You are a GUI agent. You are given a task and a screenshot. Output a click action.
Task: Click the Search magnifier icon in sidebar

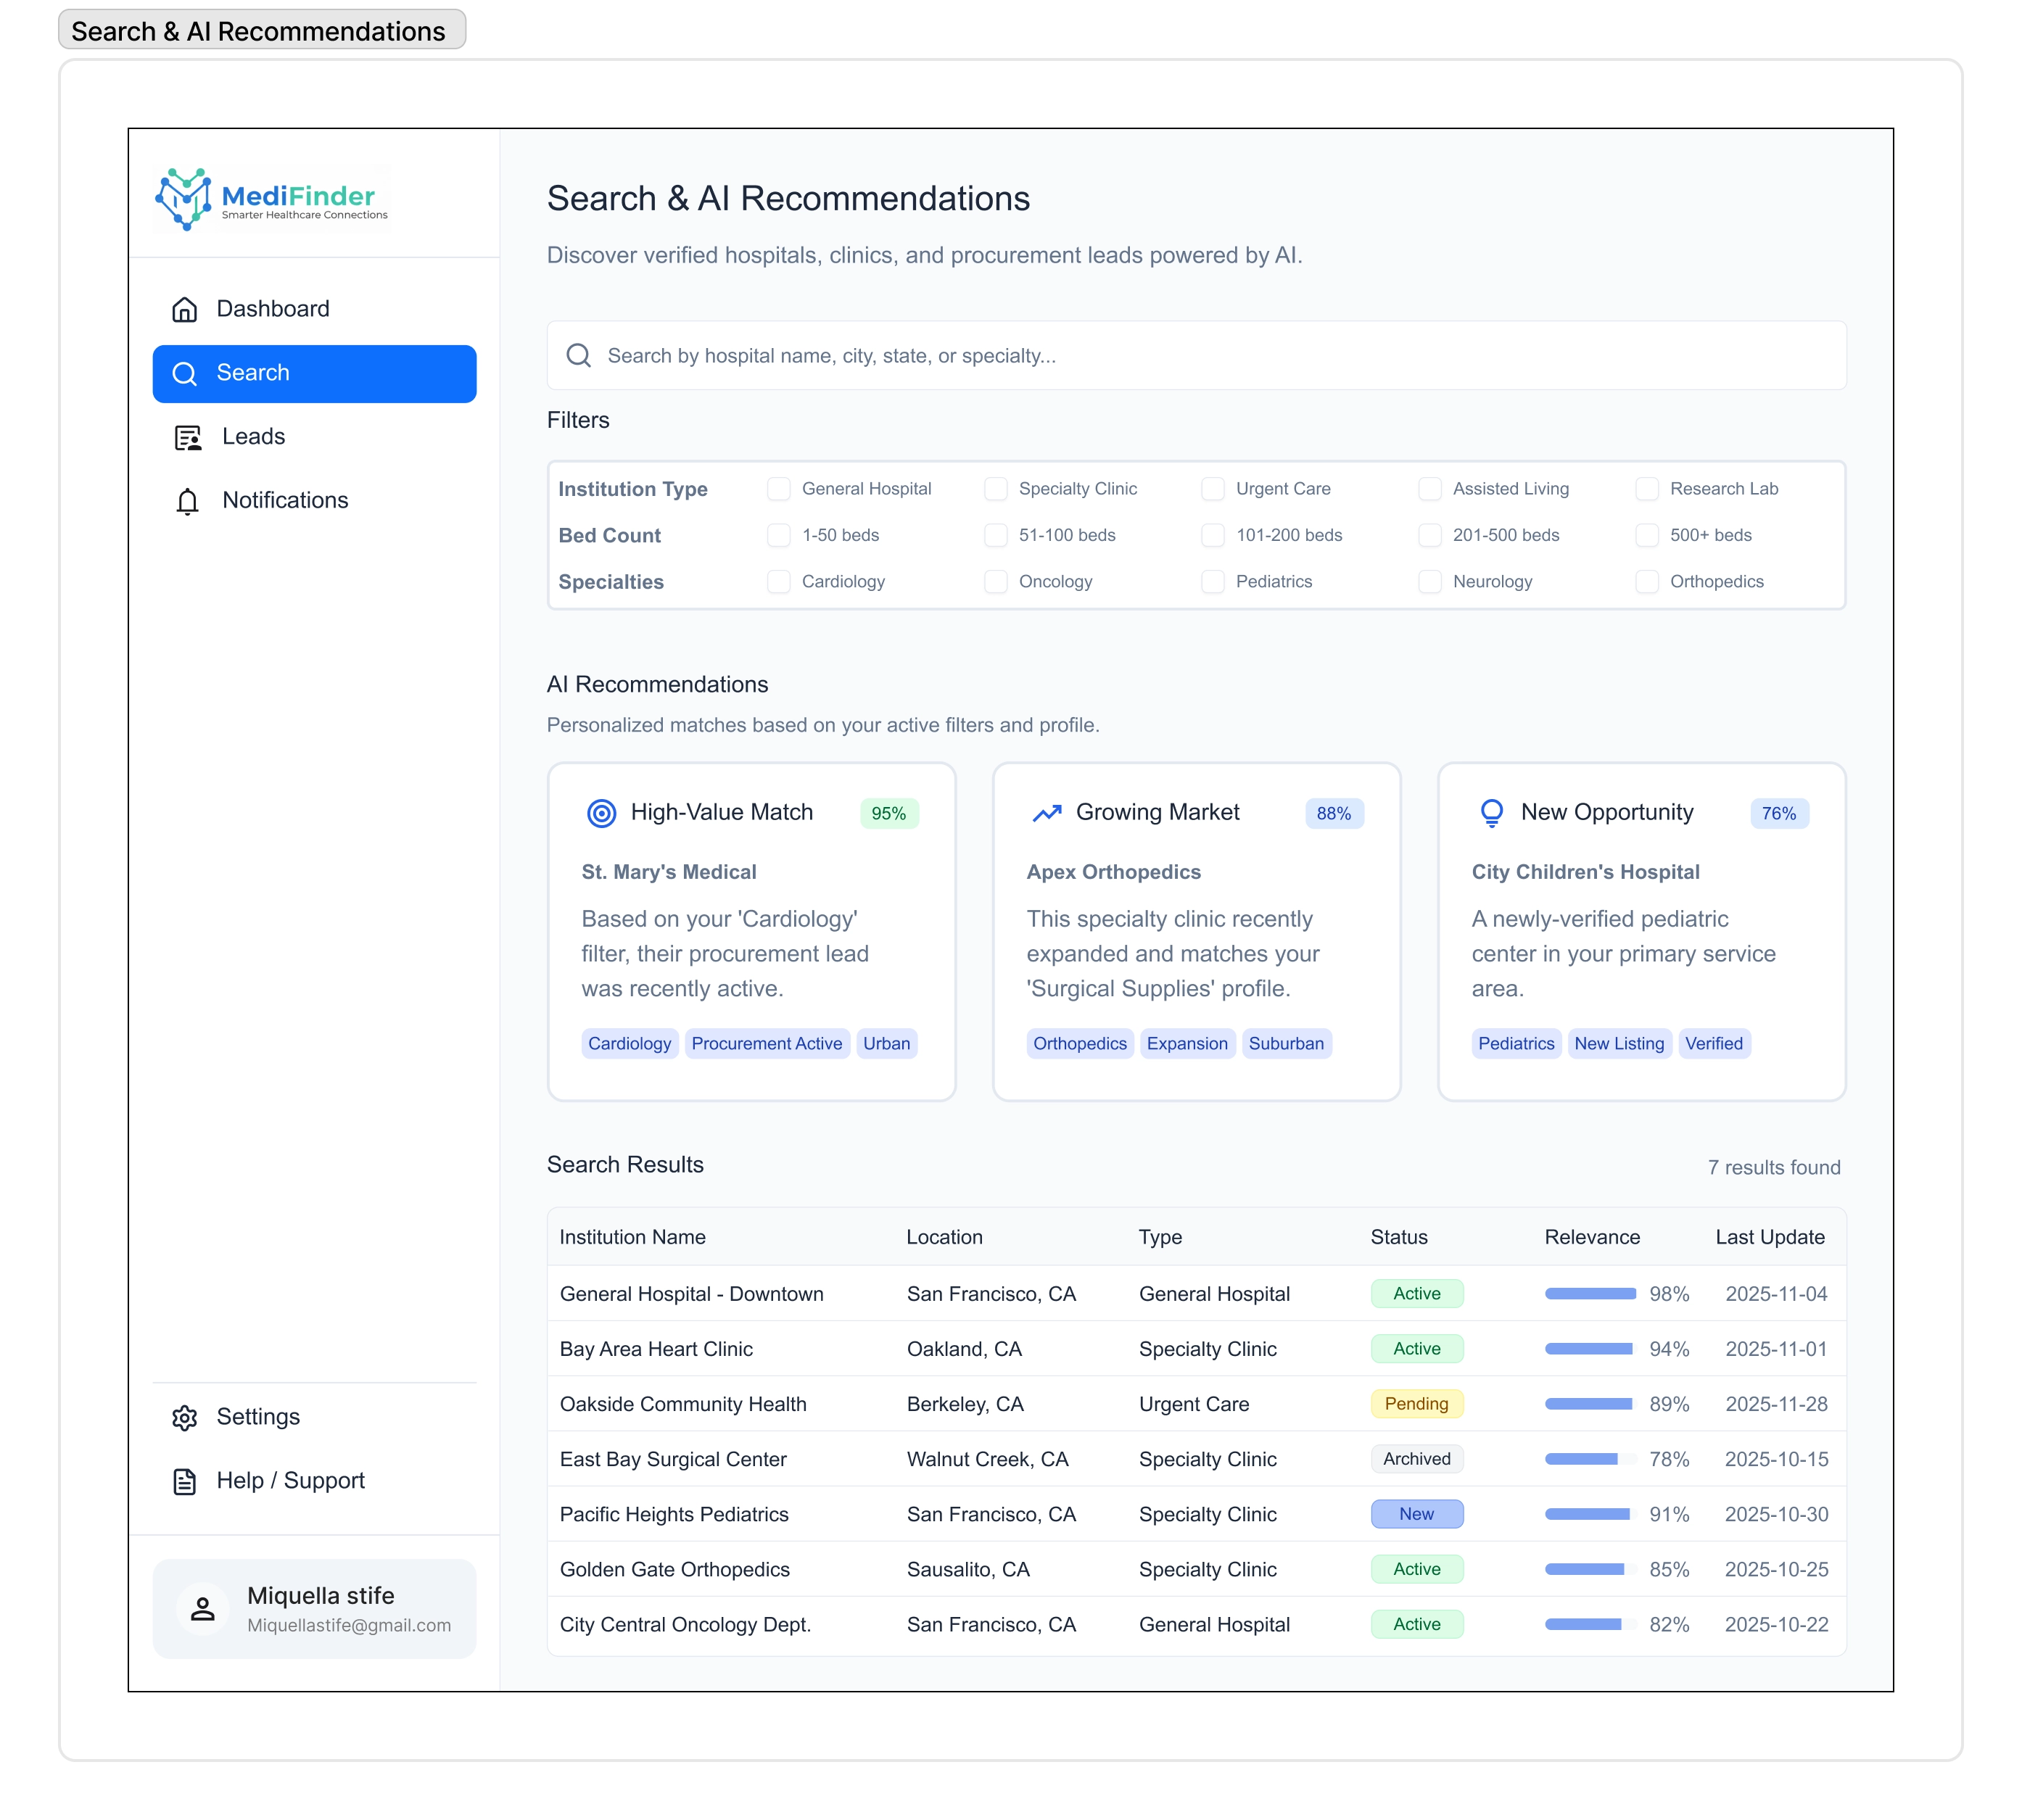186,373
